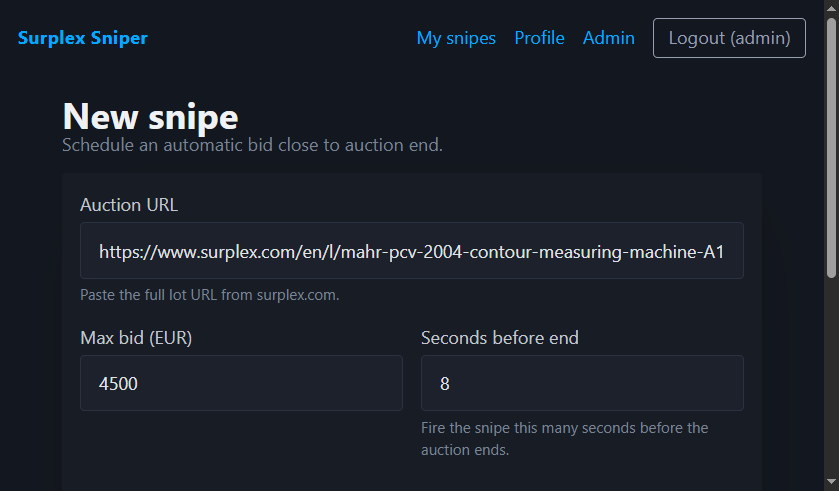Click the Surplex Sniper logo link

point(82,38)
